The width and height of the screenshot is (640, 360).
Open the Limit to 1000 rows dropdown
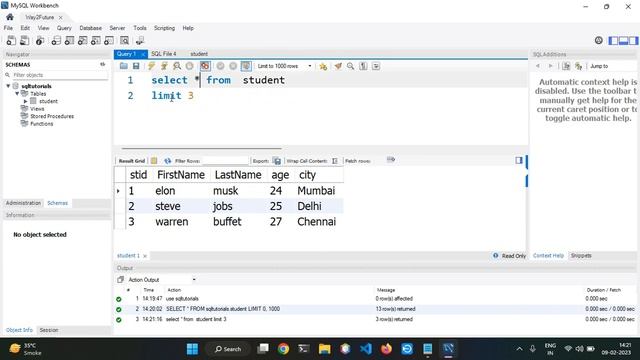[284, 66]
